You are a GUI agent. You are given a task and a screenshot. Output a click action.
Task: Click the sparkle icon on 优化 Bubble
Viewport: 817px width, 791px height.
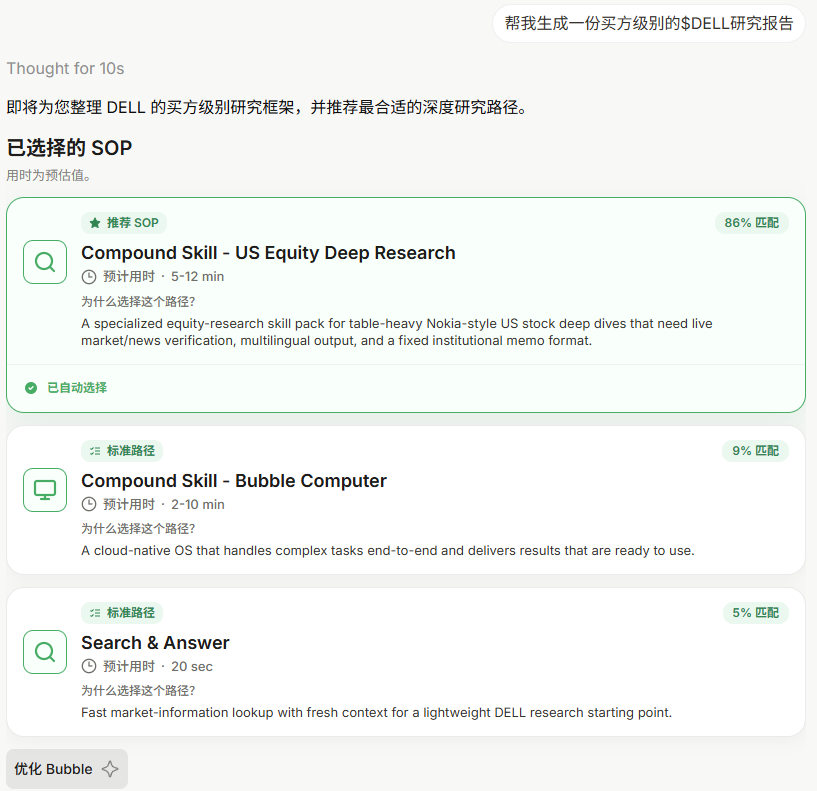[110, 769]
